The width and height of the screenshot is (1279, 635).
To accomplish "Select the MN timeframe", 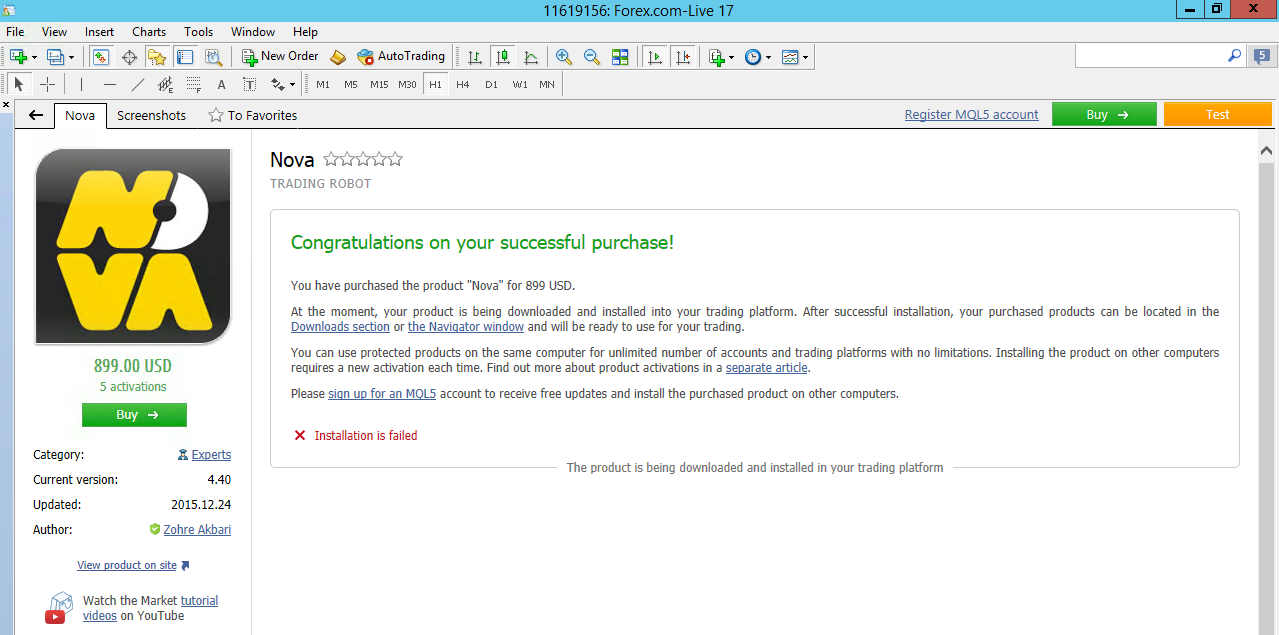I will pos(547,85).
